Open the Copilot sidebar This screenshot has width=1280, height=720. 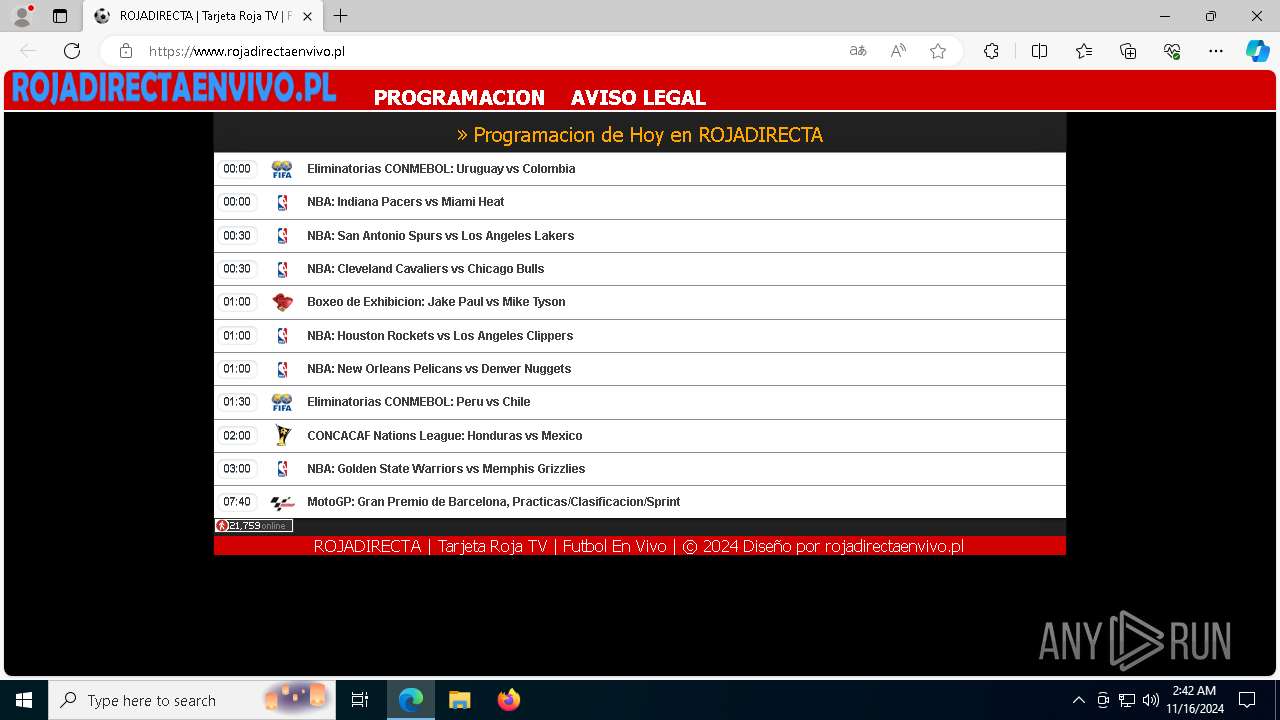pos(1257,51)
